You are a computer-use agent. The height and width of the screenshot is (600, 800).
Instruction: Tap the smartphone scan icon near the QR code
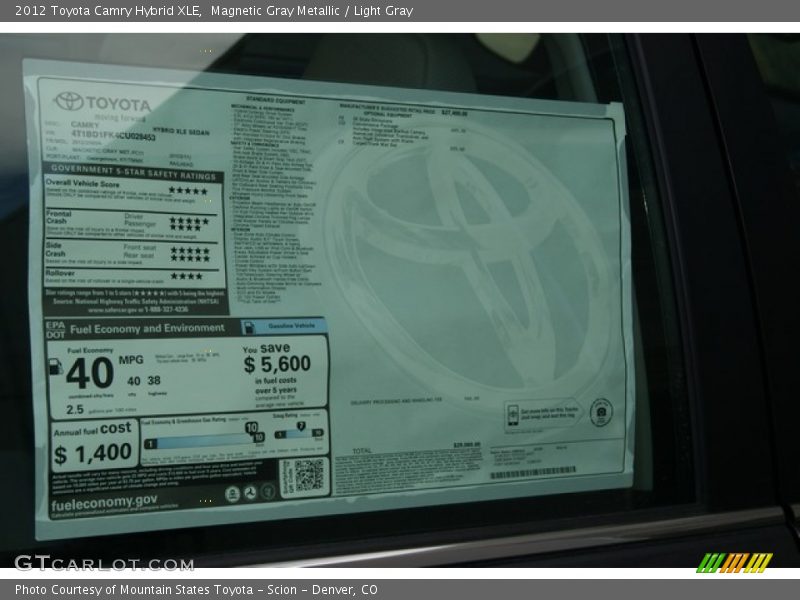point(514,415)
